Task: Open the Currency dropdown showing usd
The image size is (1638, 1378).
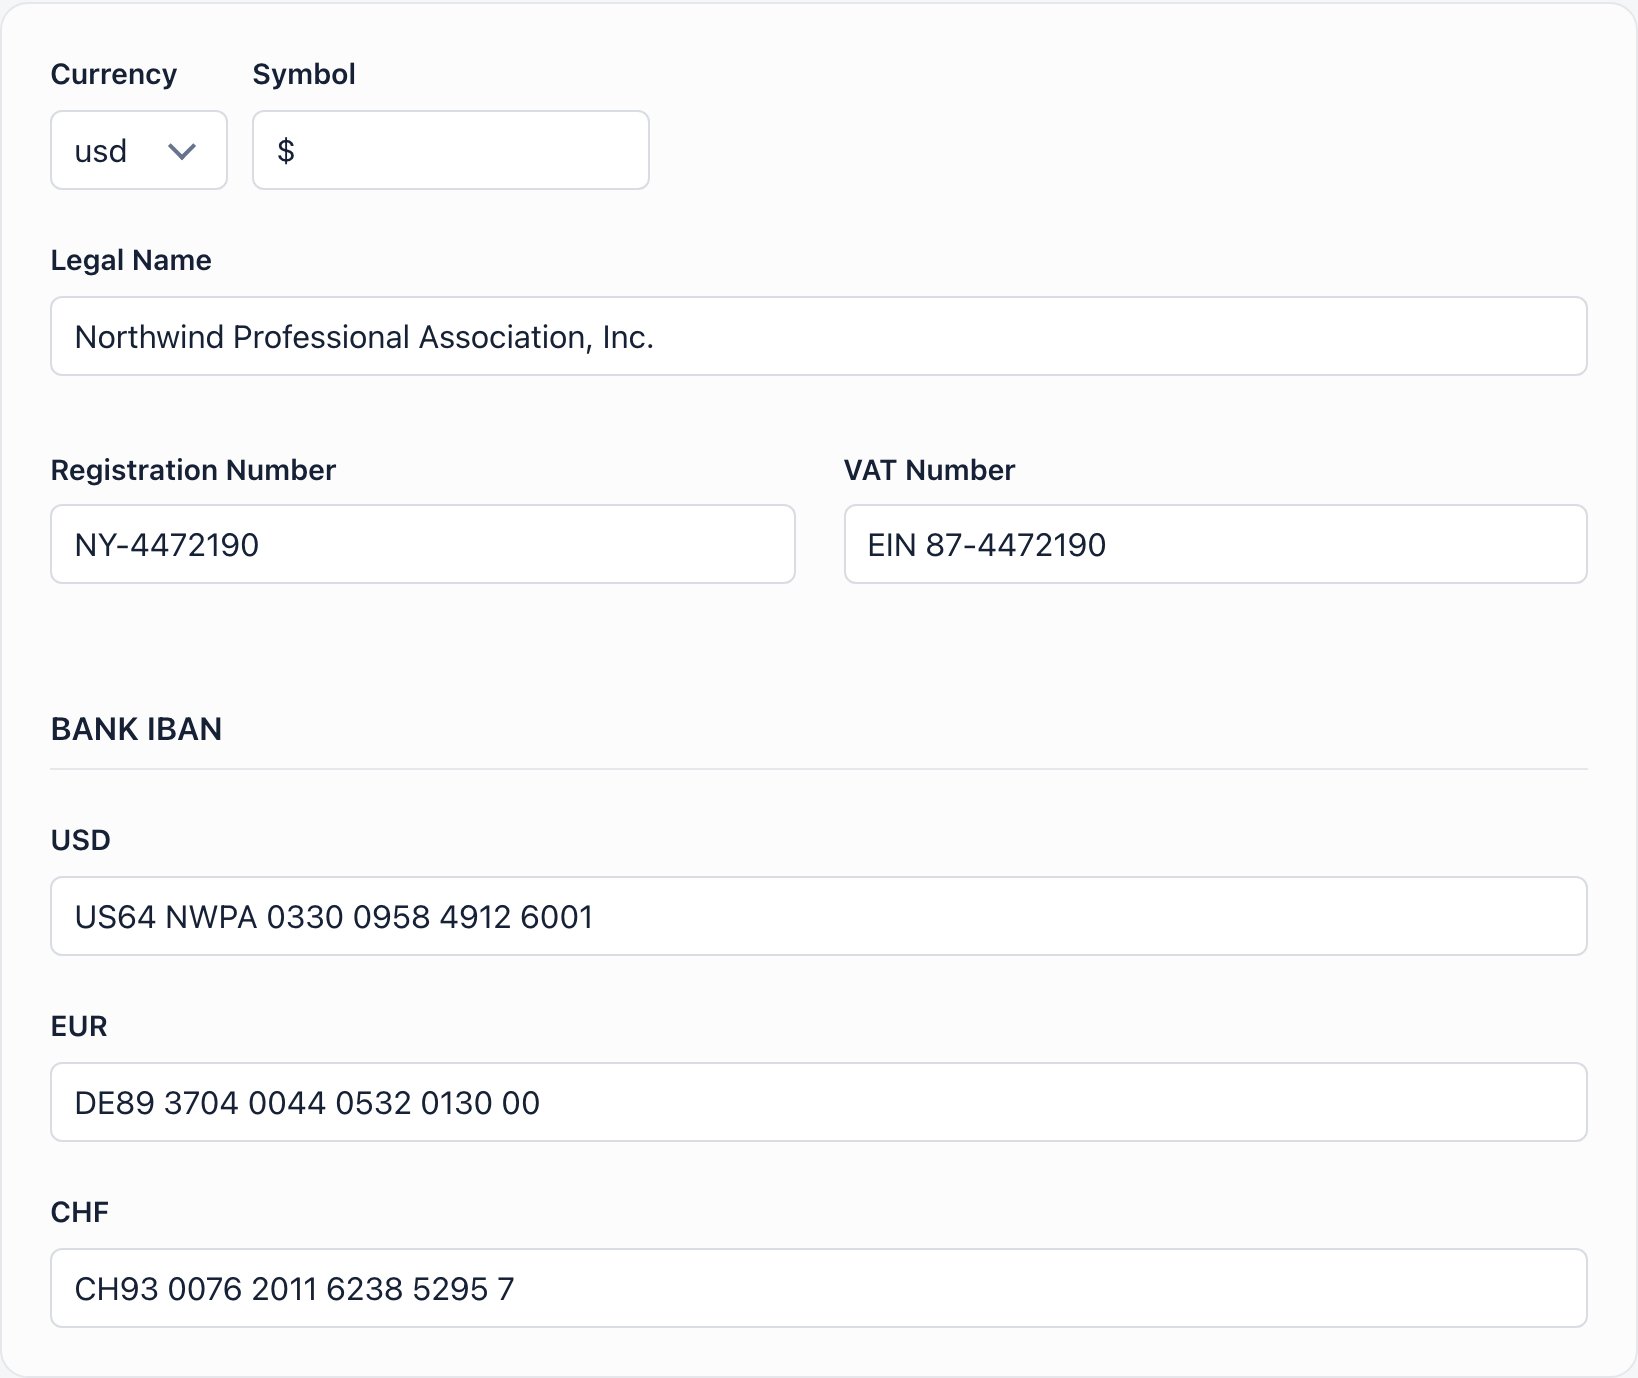Action: click(x=139, y=150)
